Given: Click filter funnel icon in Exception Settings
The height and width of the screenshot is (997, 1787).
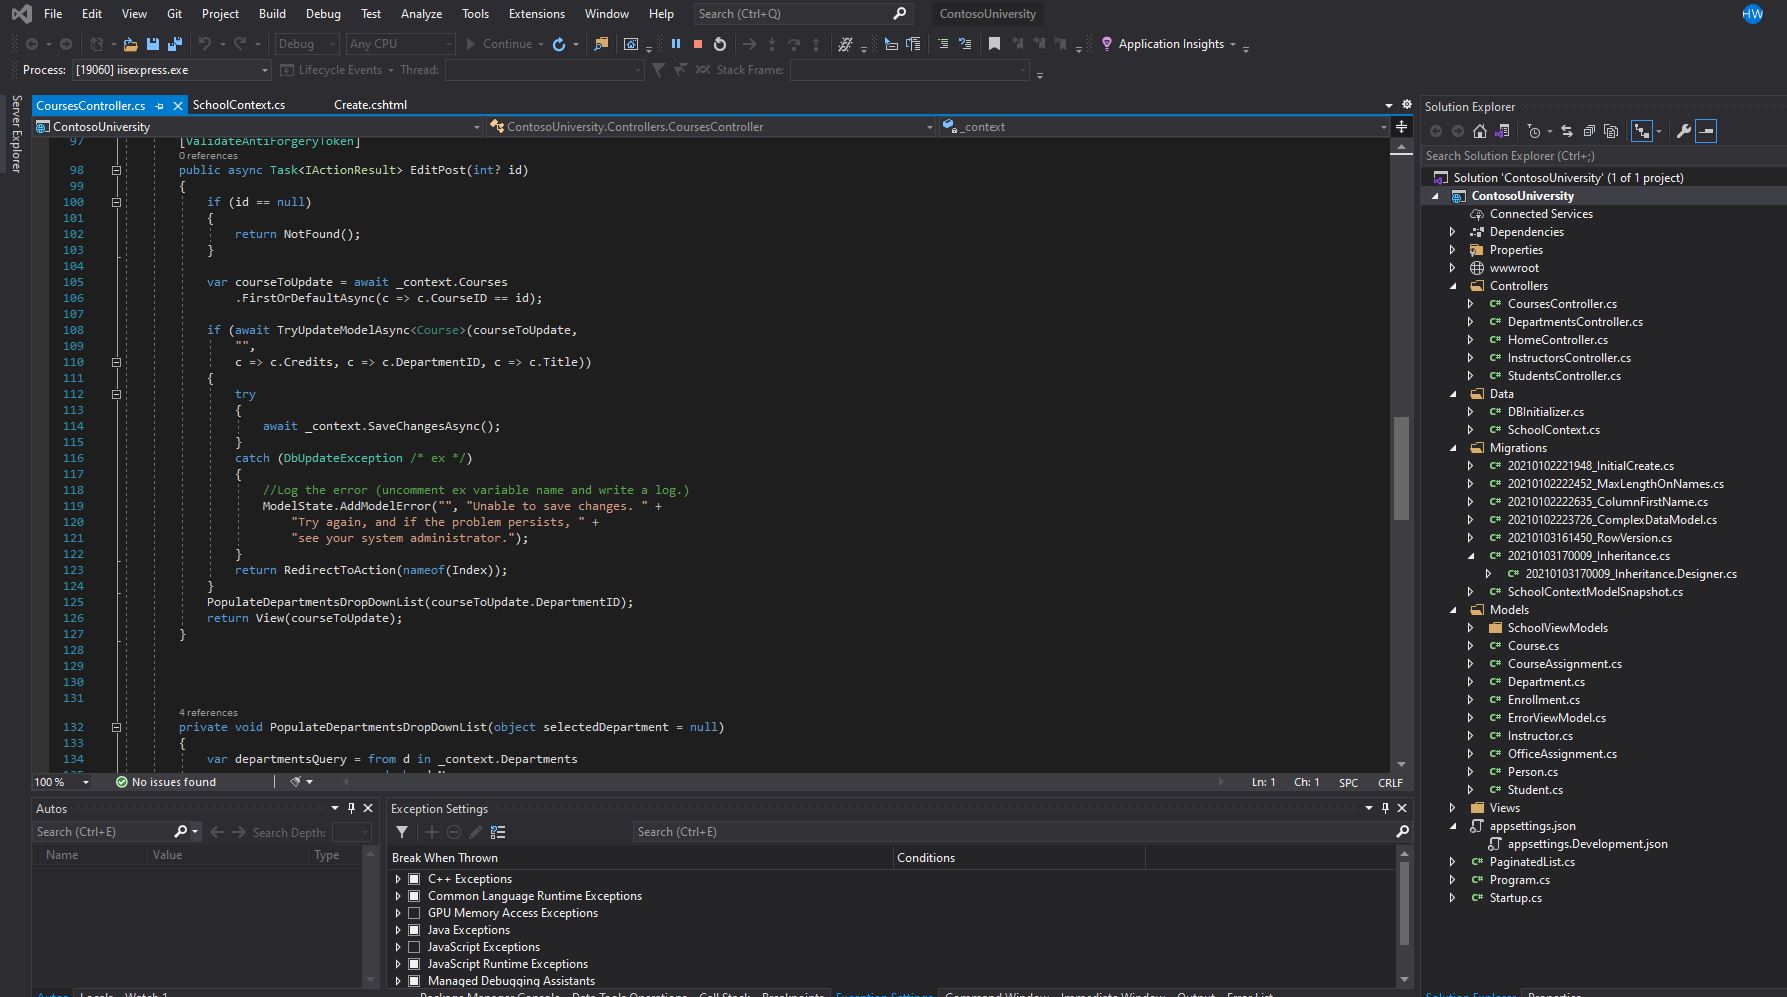Looking at the screenshot, I should pyautogui.click(x=402, y=832).
